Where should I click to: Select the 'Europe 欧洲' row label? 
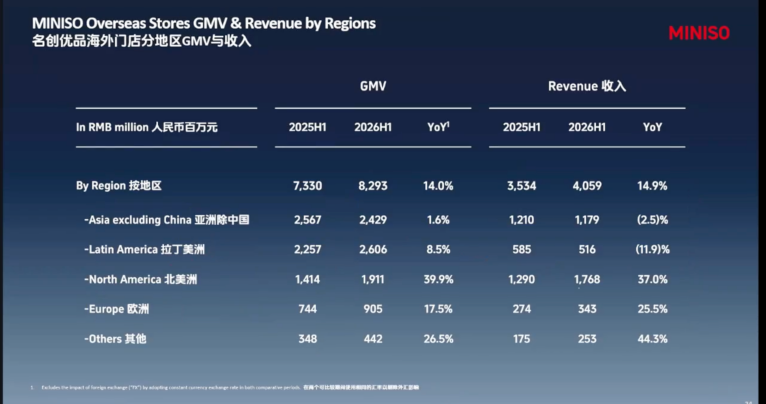[x=116, y=309]
